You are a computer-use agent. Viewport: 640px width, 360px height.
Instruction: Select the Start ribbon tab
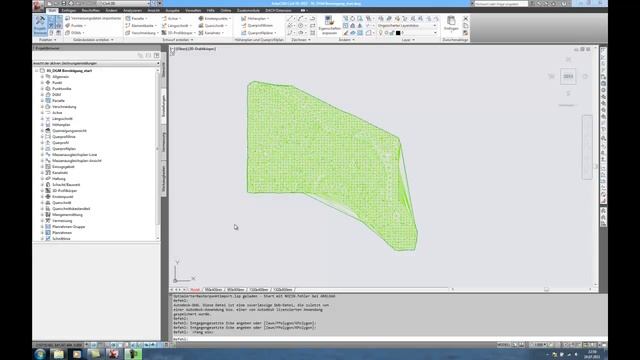click(x=52, y=11)
